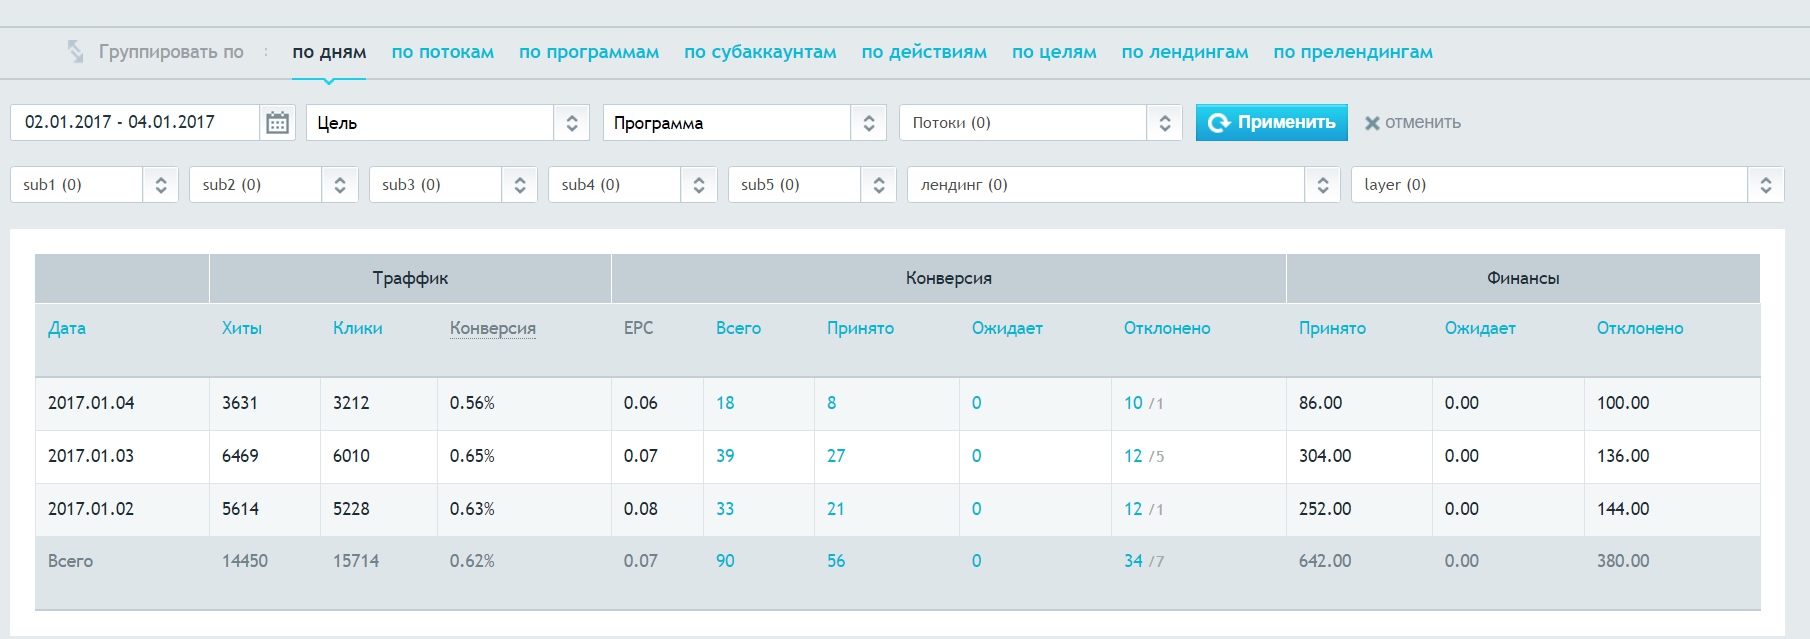Screen dimensions: 1810x639
Task: Open accepted count 27 for 2017.01.03
Action: tap(836, 456)
